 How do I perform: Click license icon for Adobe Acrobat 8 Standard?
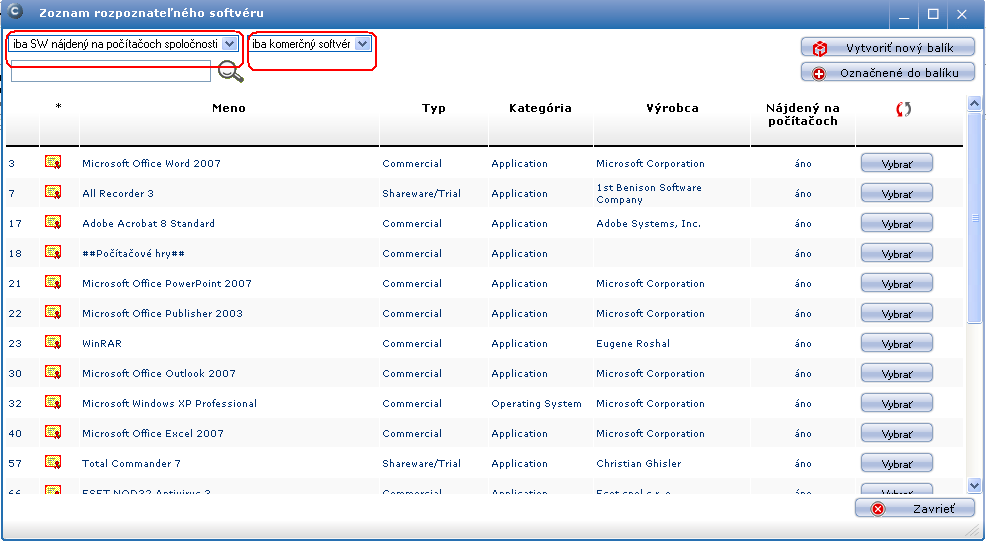pos(53,222)
